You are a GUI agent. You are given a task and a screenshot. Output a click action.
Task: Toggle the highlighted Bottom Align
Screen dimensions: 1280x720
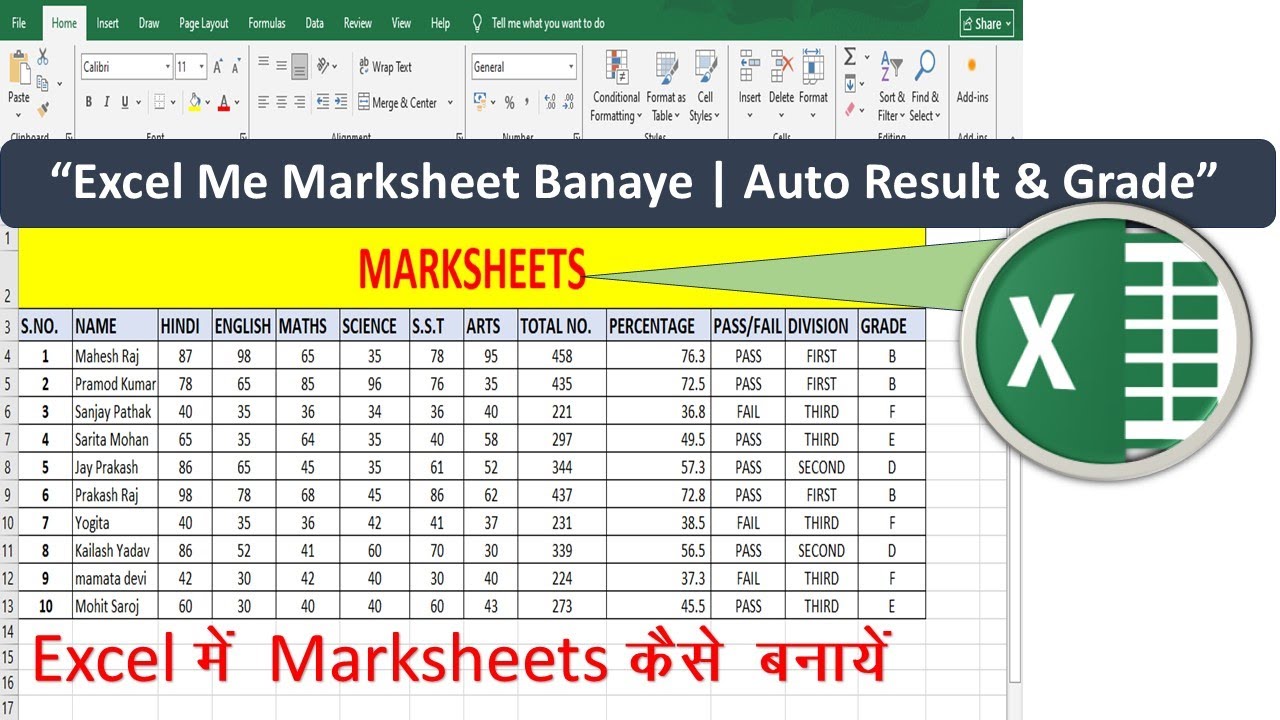coord(300,68)
